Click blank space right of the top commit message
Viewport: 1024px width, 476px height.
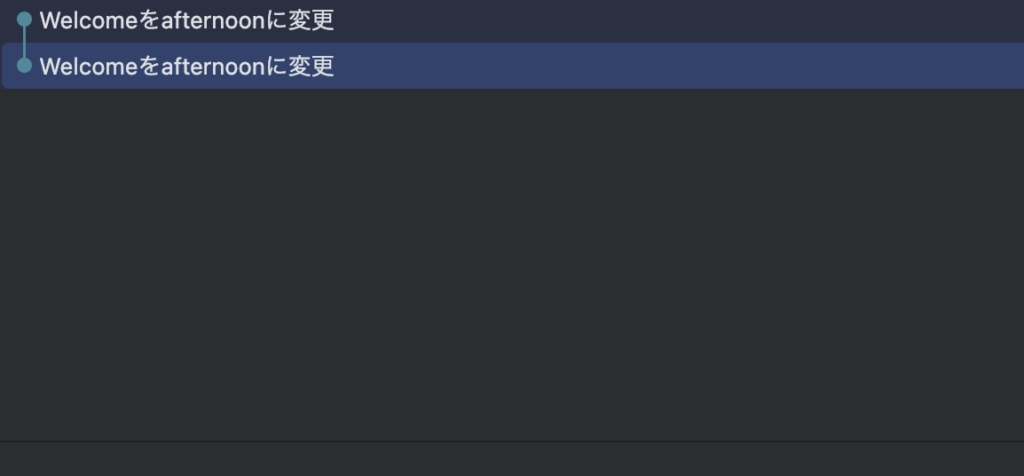click(x=679, y=20)
